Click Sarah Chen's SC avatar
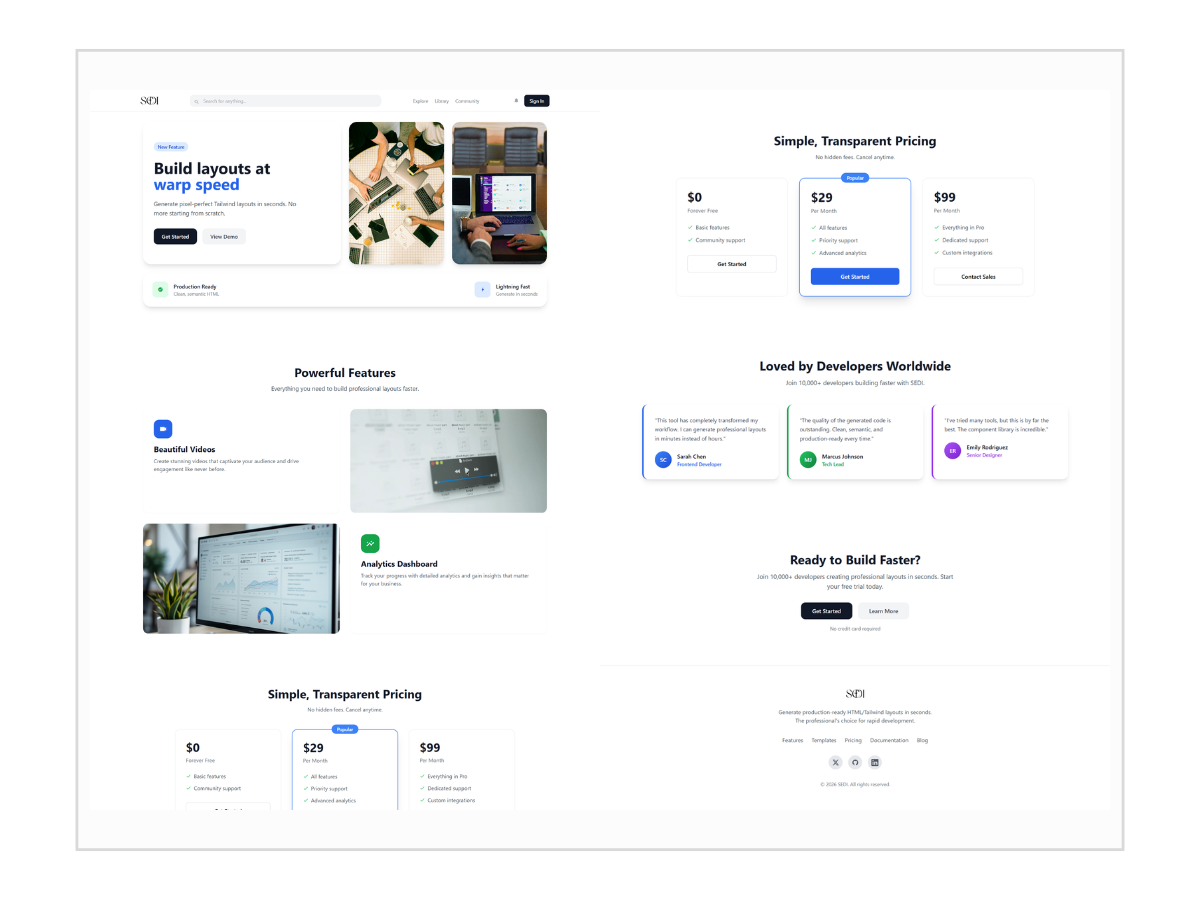 coord(663,460)
